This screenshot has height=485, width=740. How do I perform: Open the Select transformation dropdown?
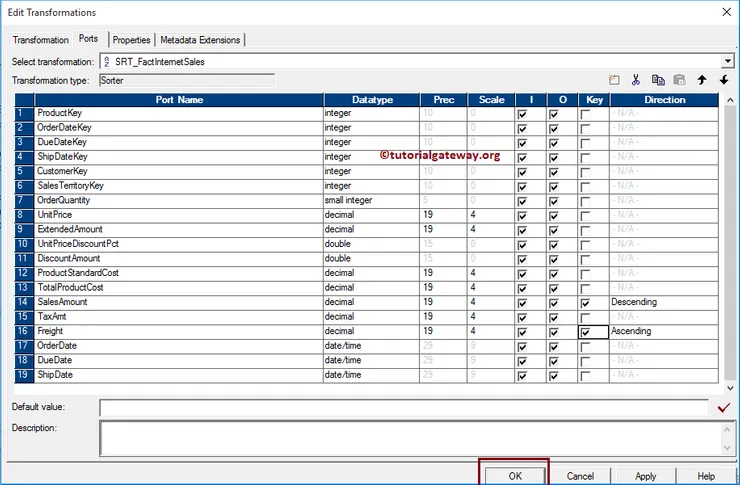point(727,61)
